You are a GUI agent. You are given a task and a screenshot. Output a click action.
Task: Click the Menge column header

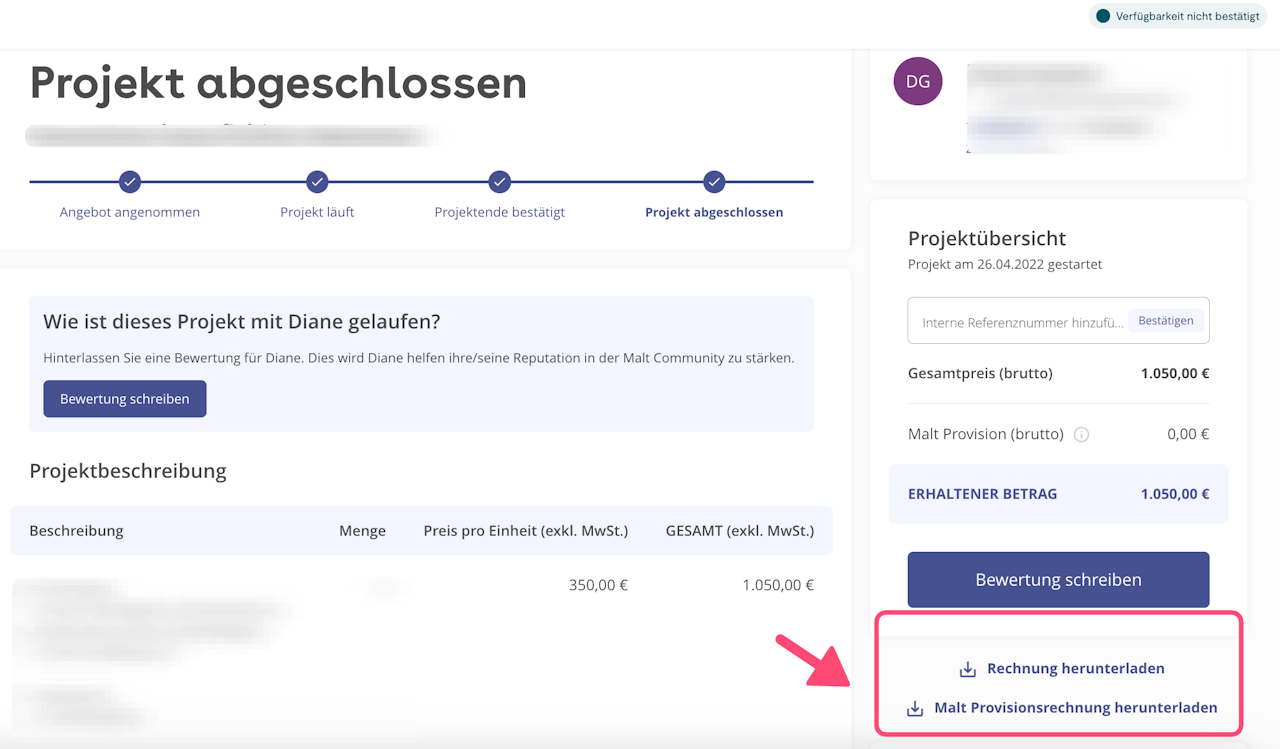click(x=362, y=530)
